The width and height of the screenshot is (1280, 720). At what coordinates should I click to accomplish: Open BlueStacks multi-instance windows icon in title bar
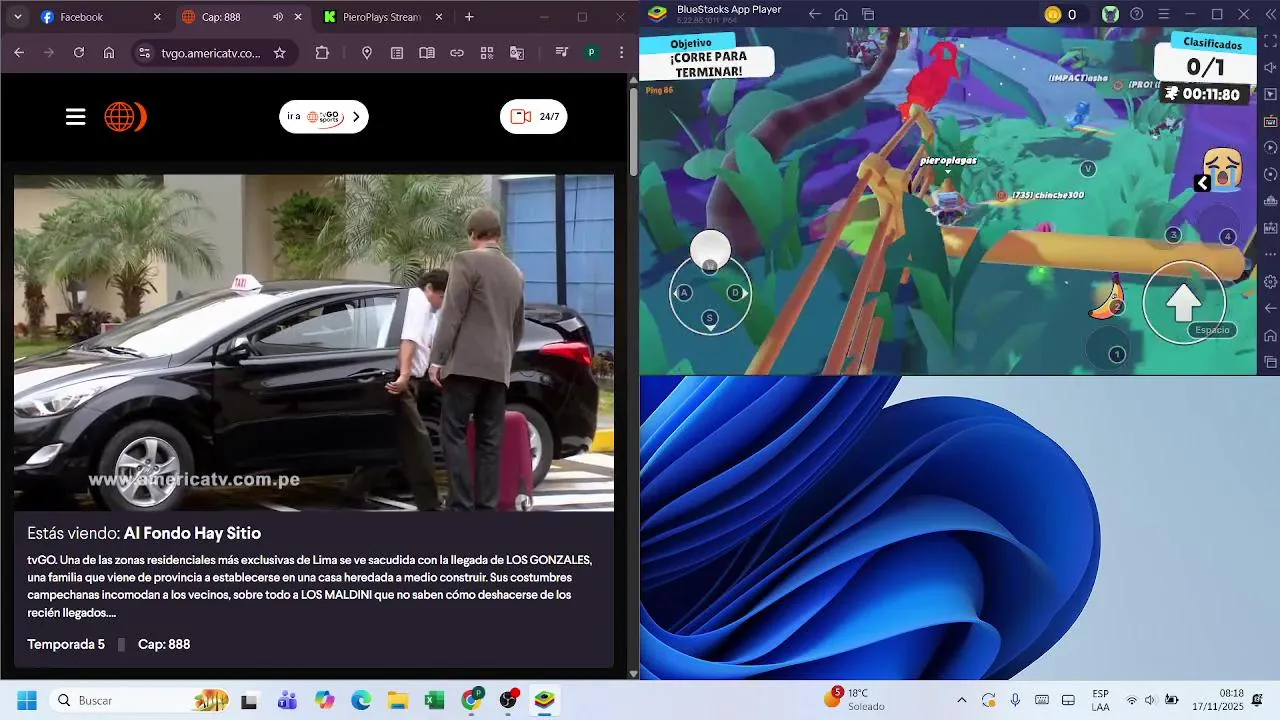click(x=867, y=14)
